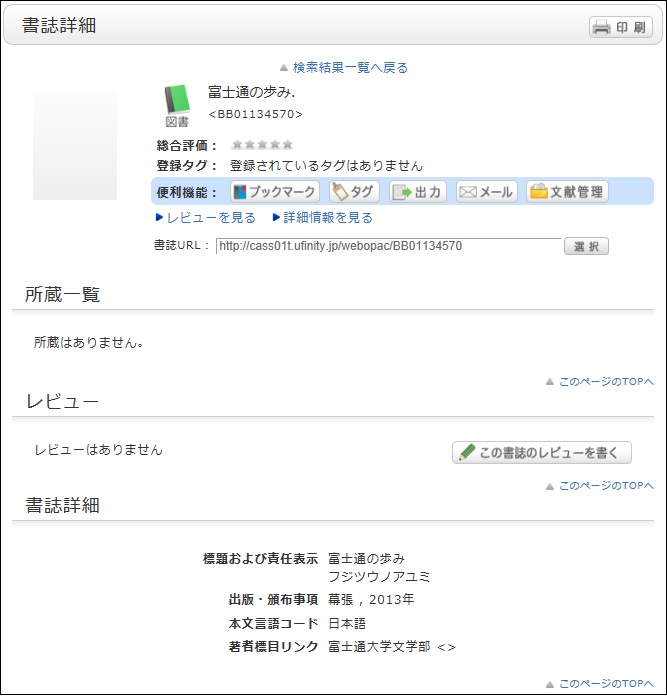
Task: Click the blank book cover thumbnail
Action: 75,146
